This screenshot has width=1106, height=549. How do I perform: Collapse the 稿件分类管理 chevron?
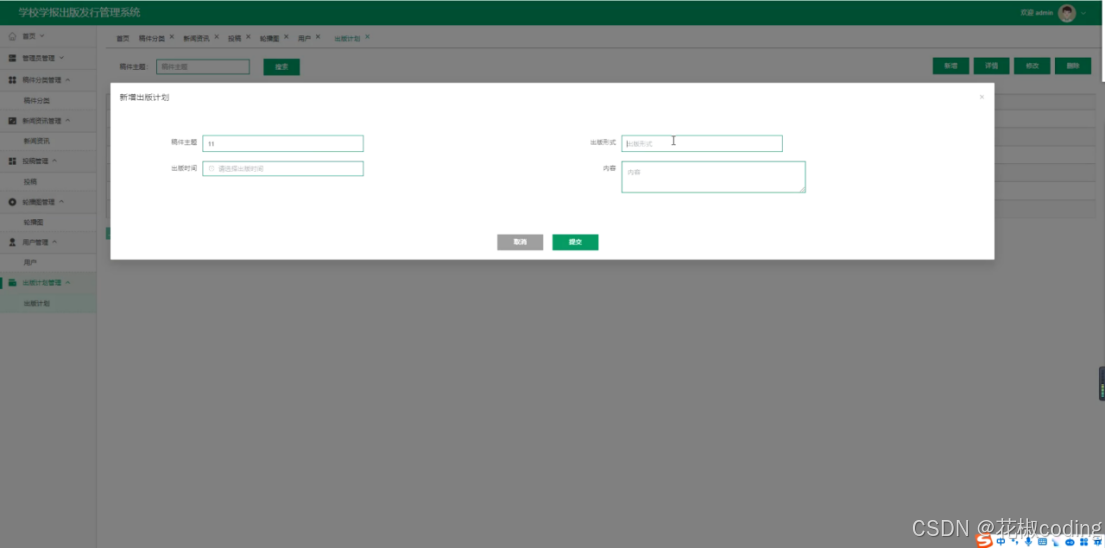68,80
